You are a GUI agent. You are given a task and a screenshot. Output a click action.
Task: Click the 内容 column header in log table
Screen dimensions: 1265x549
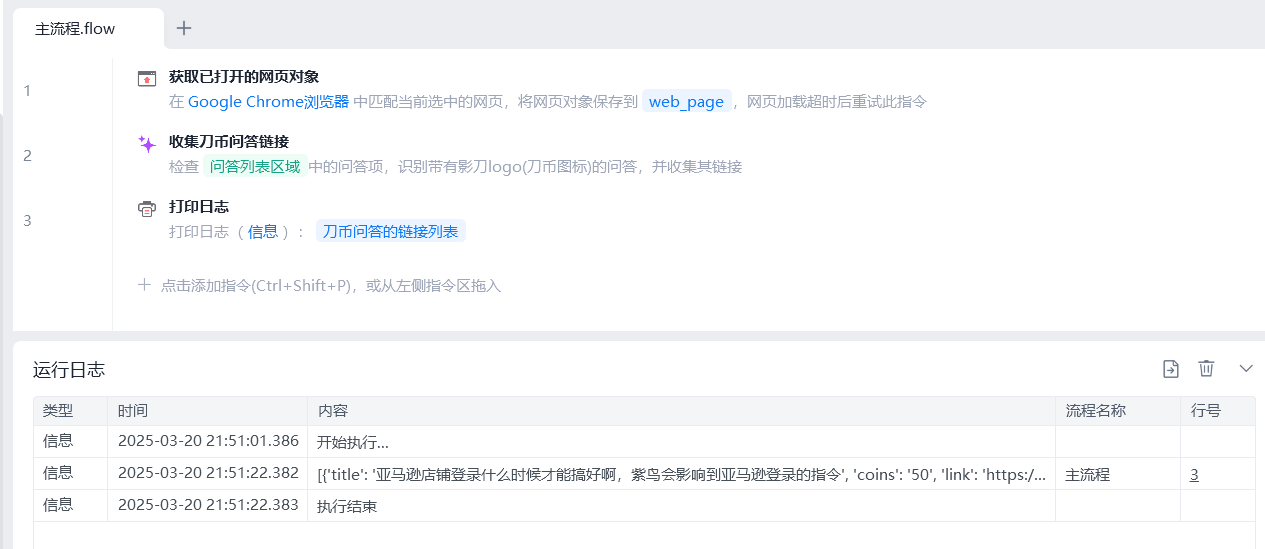pos(333,411)
